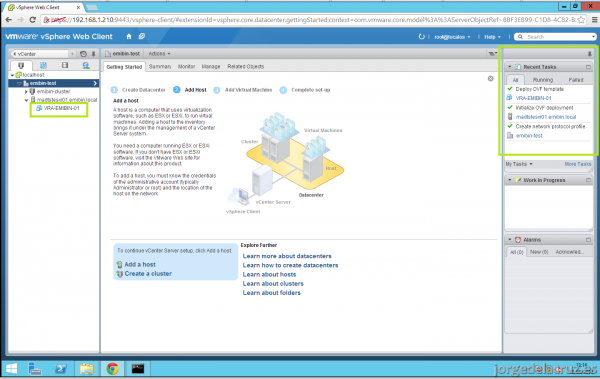The image size is (600, 379).
Task: Select the New (0) alarms tab
Action: click(x=539, y=252)
